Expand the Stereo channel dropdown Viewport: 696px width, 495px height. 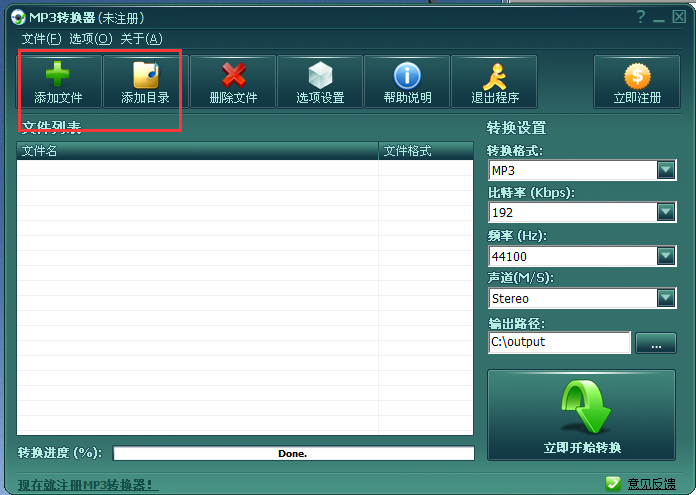pyautogui.click(x=666, y=298)
